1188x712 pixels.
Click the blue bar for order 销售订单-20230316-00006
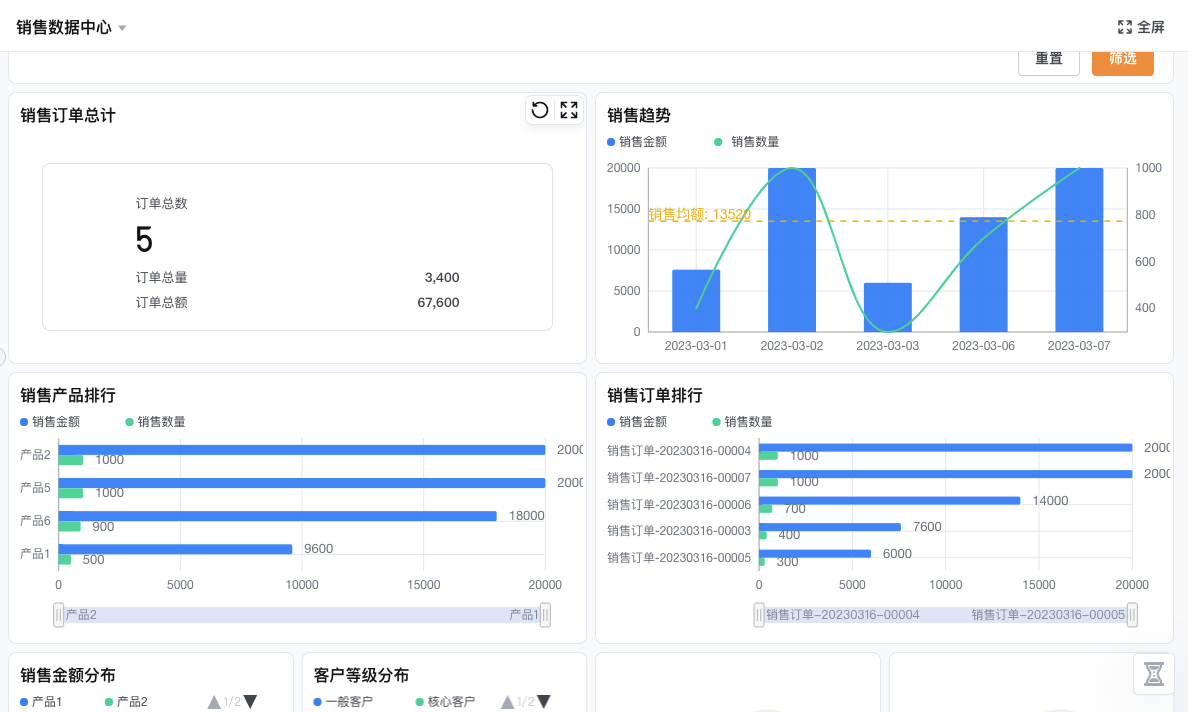889,501
